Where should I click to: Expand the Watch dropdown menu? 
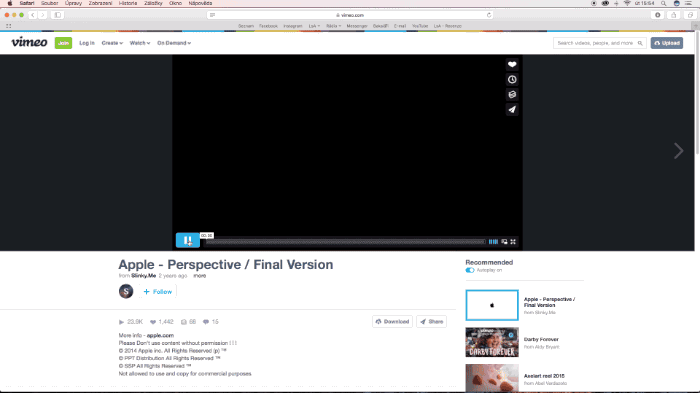pyautogui.click(x=140, y=43)
